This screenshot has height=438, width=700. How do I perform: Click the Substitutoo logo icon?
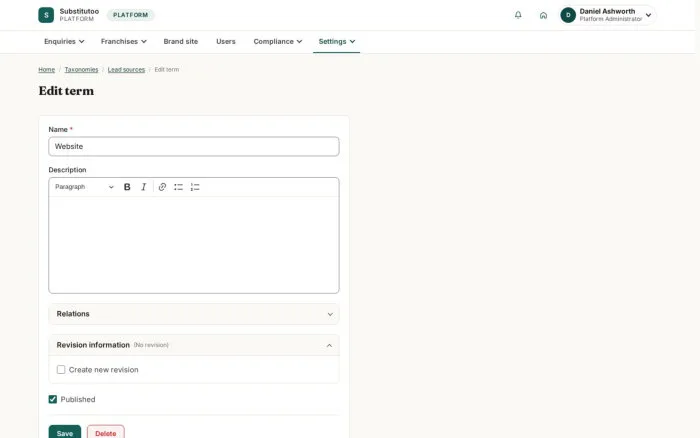[x=46, y=15]
